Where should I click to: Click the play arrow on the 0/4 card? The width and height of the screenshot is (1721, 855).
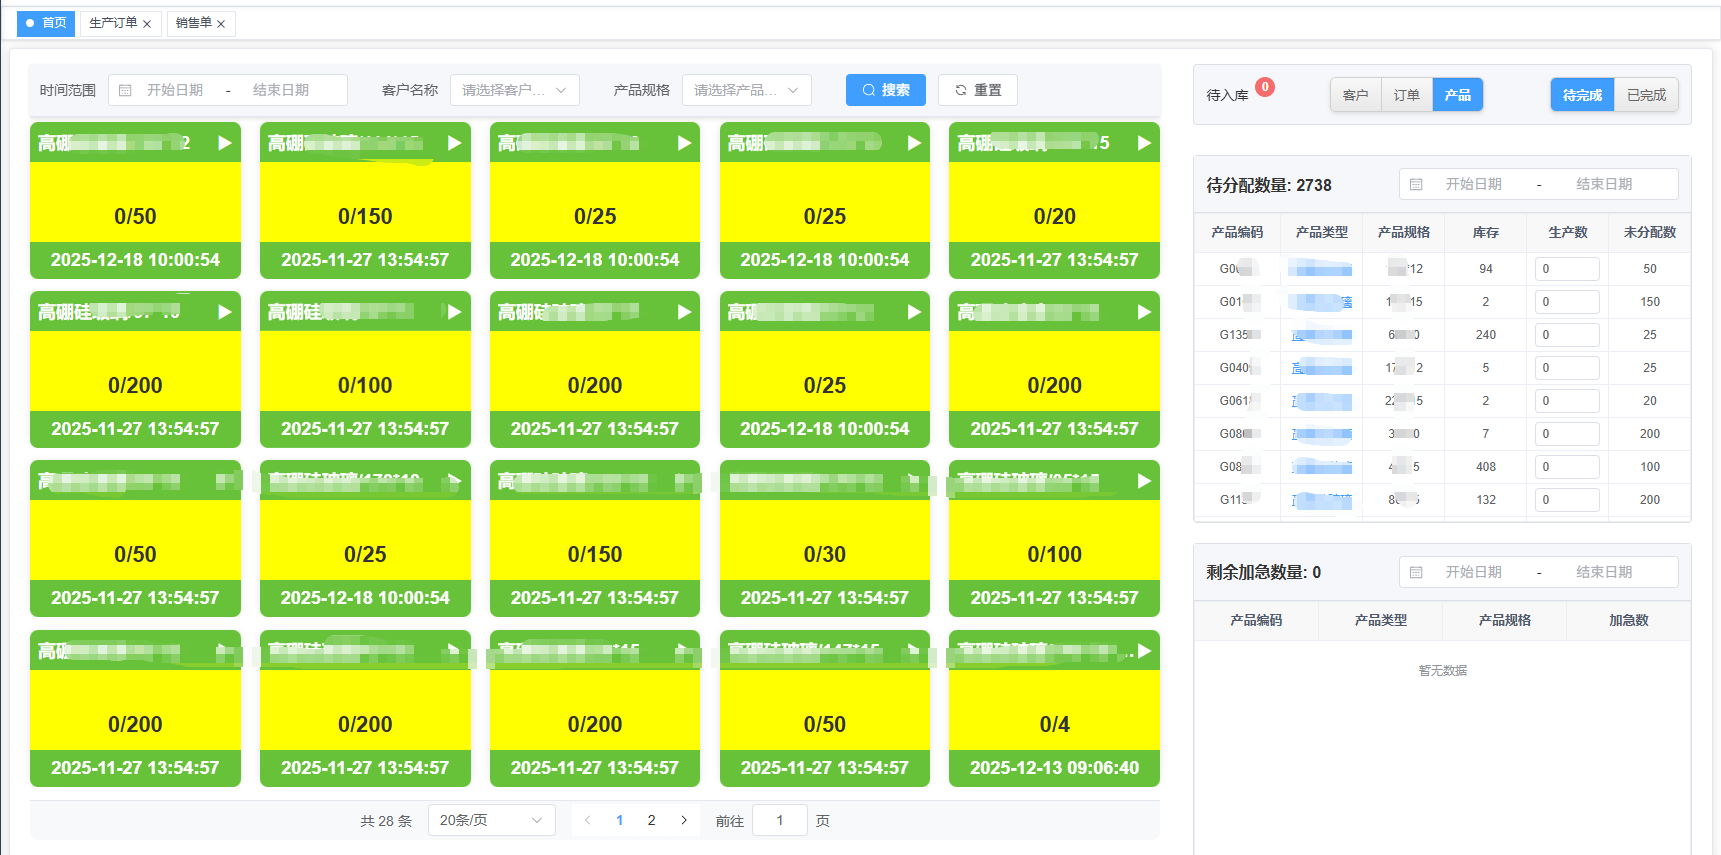[1144, 651]
